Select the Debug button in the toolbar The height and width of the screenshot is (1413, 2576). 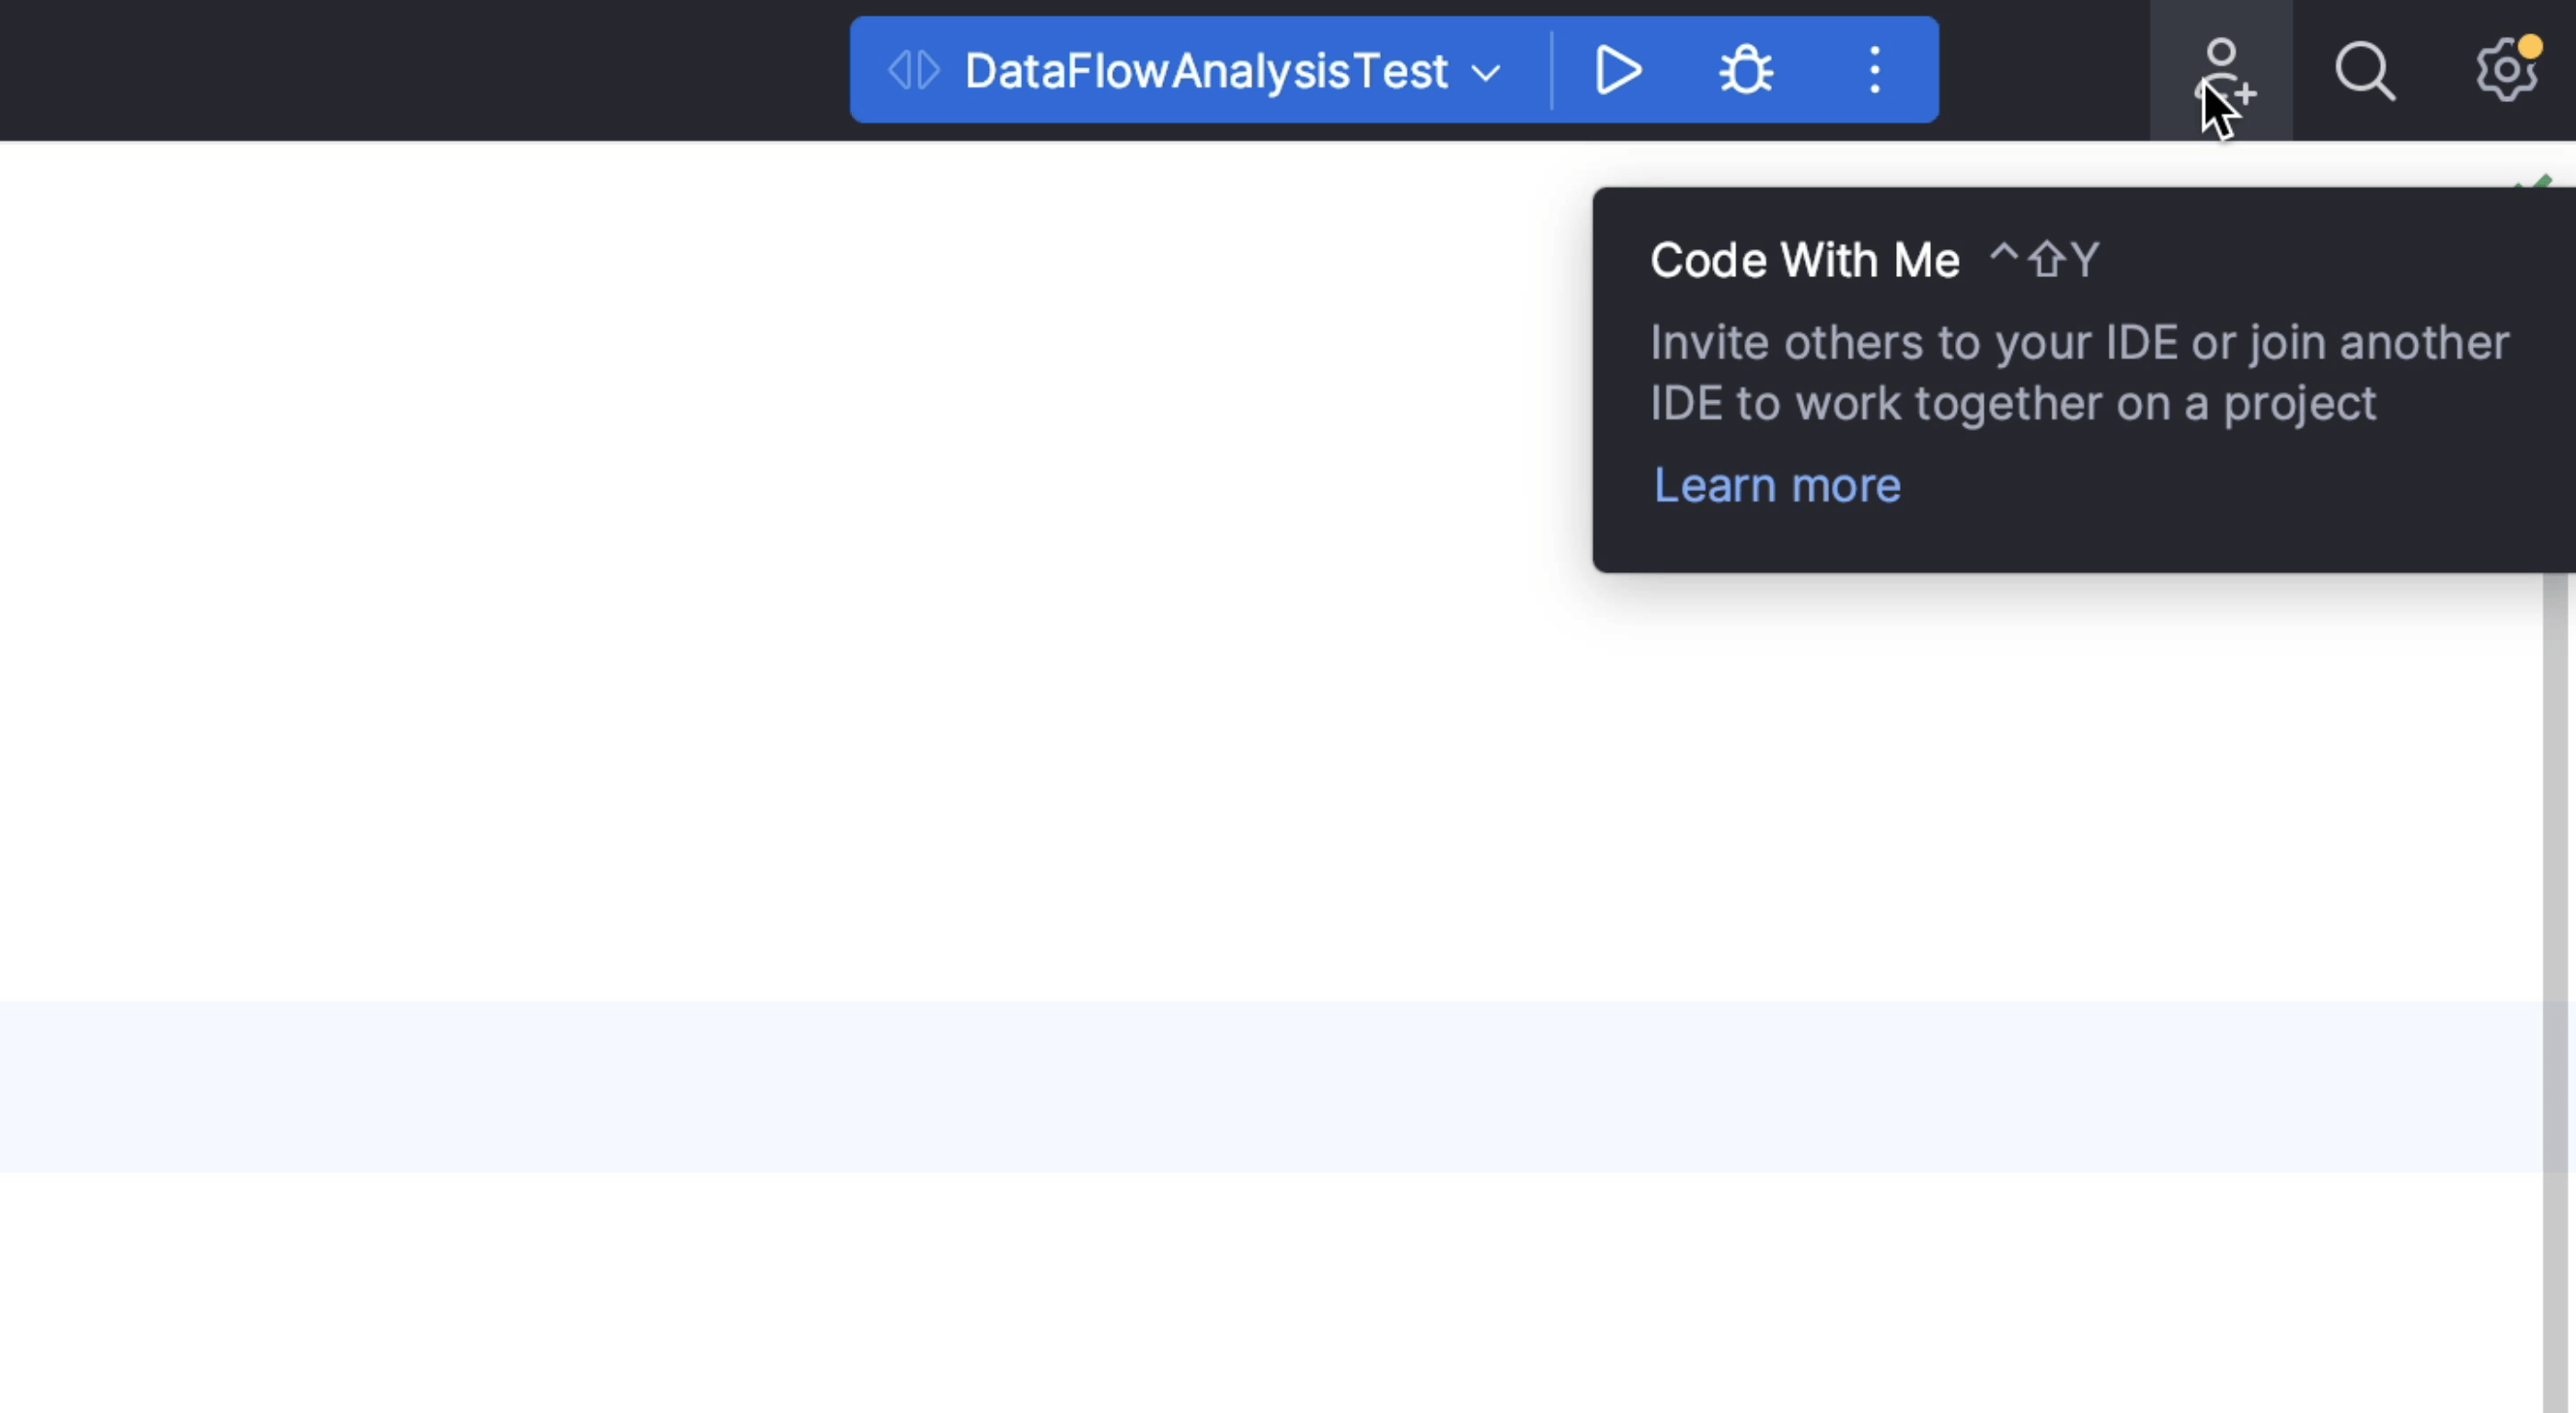point(1744,70)
